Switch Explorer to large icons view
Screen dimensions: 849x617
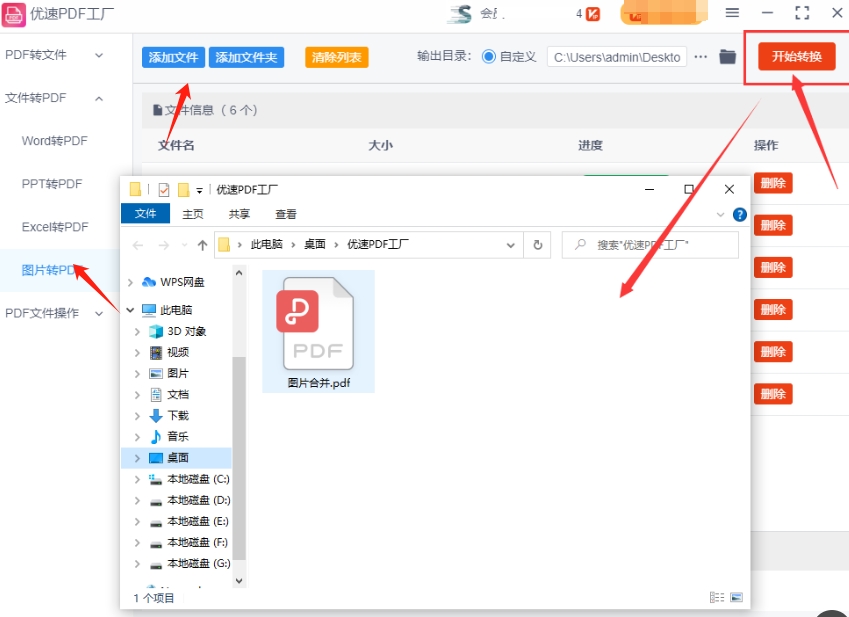(736, 597)
